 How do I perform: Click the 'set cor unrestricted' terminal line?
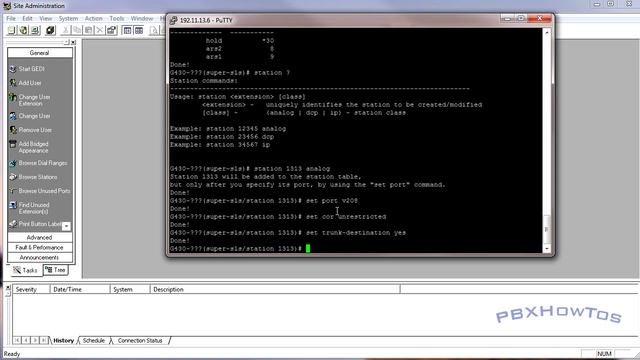pyautogui.click(x=278, y=216)
